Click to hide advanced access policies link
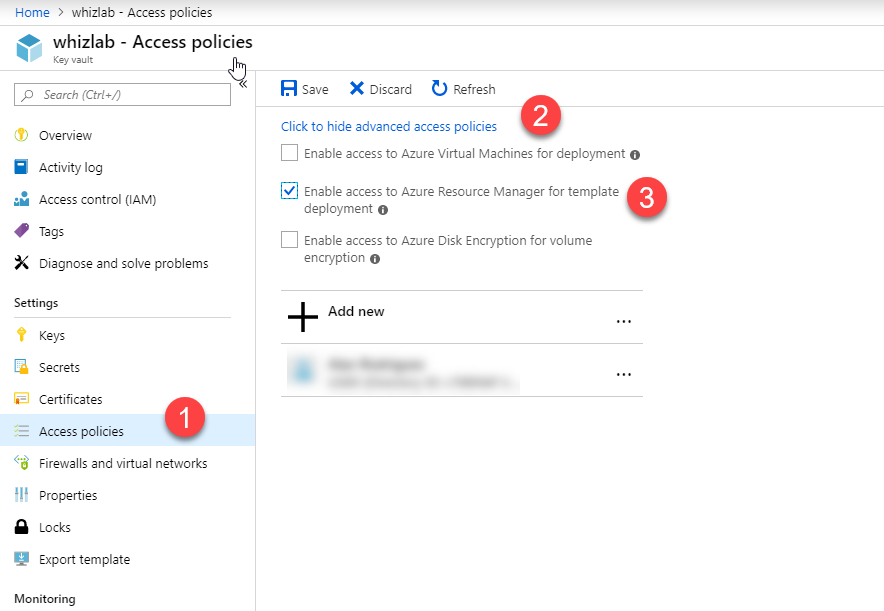 [x=389, y=126]
